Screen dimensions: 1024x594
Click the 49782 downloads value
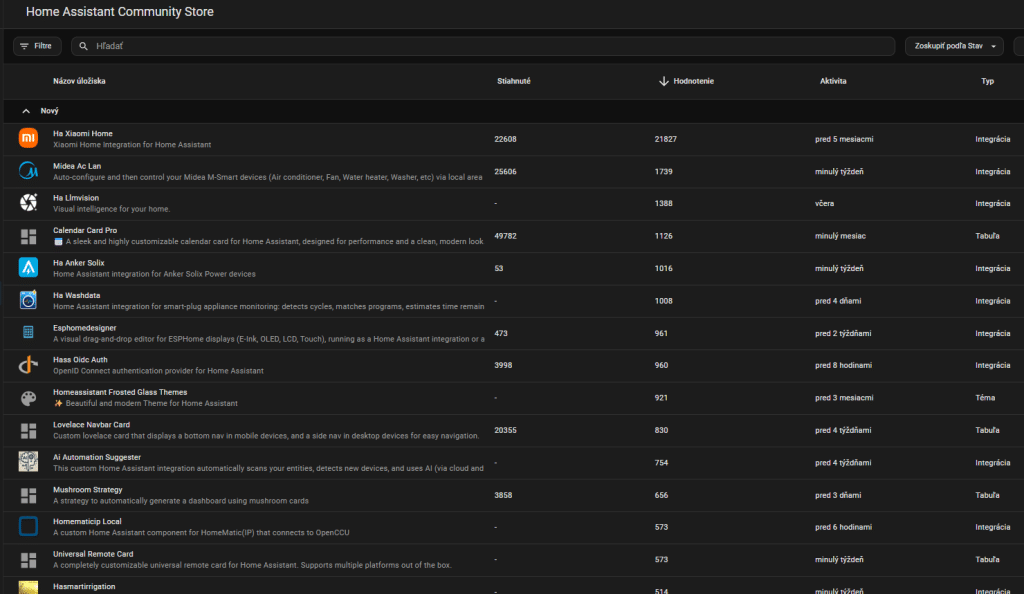click(505, 236)
